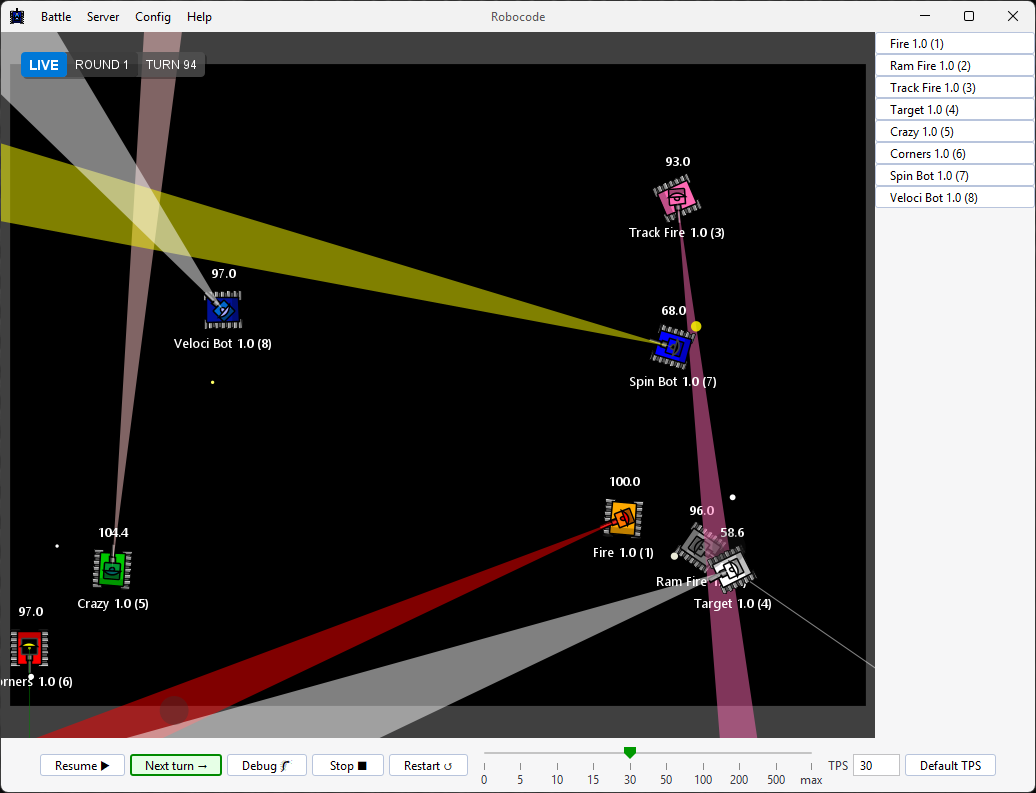
Task: Select the green Crazy tank
Action: [x=112, y=569]
